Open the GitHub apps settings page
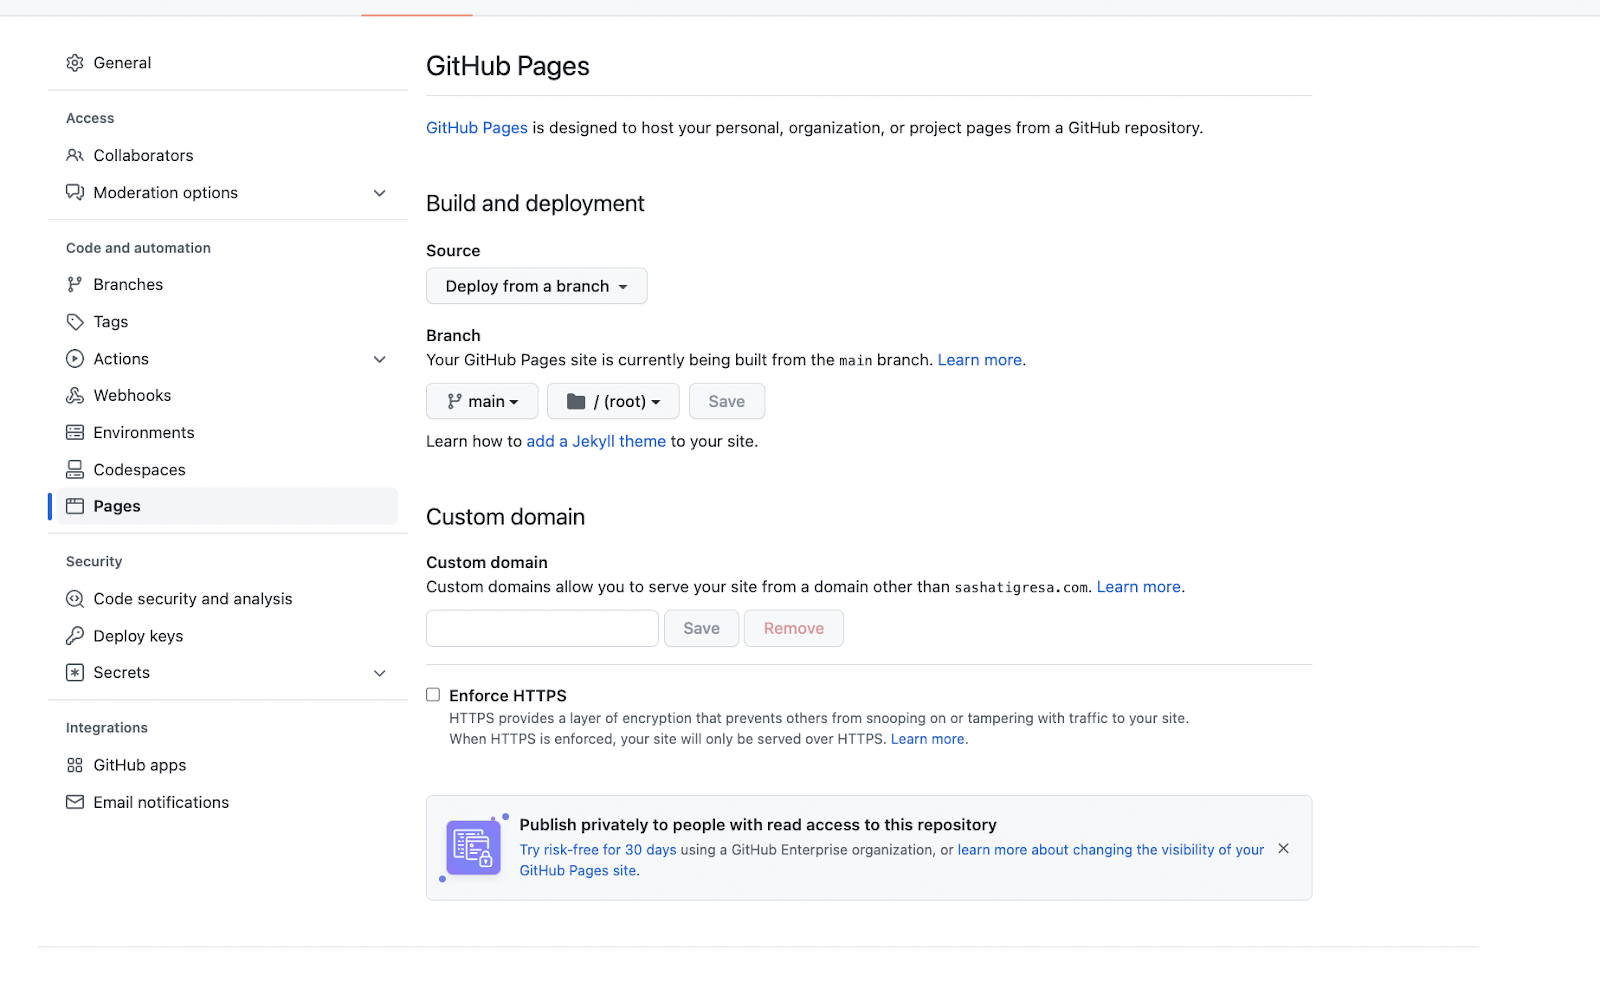 point(140,765)
